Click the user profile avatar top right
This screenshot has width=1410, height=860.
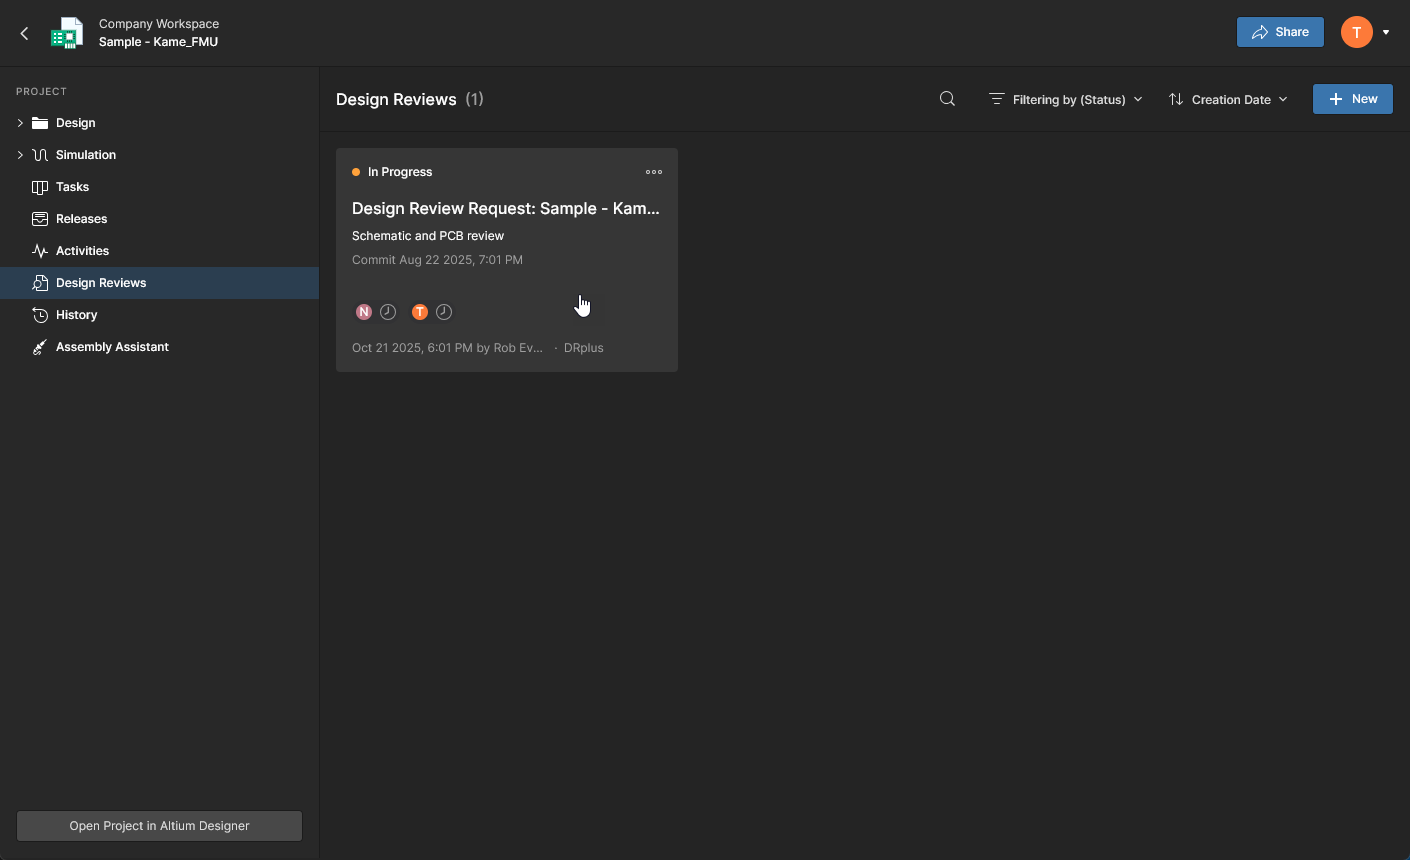[x=1356, y=32]
